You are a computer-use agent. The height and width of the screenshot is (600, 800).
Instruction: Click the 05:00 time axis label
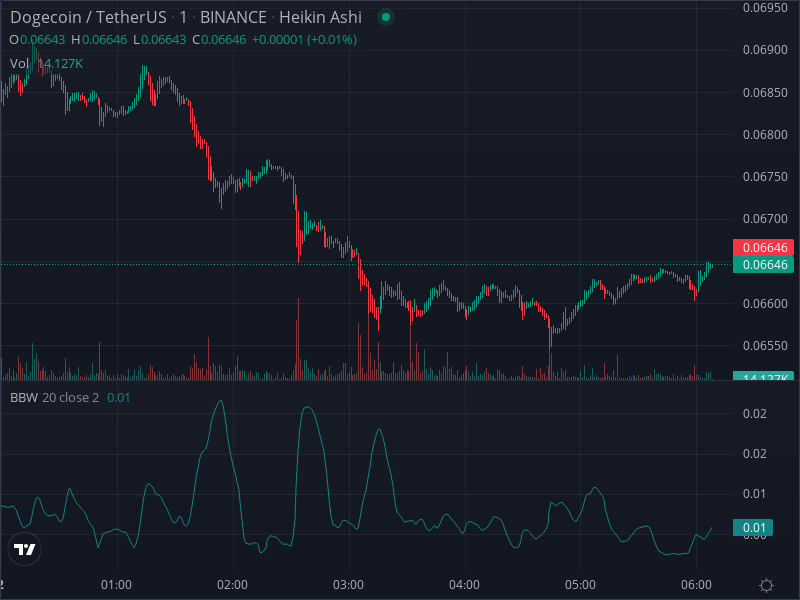(x=580, y=585)
